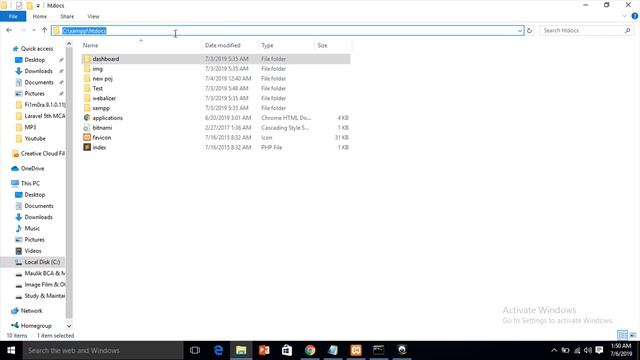Viewport: 640px width, 360px height.
Task: Refresh the htdocs folder view
Action: (x=529, y=31)
